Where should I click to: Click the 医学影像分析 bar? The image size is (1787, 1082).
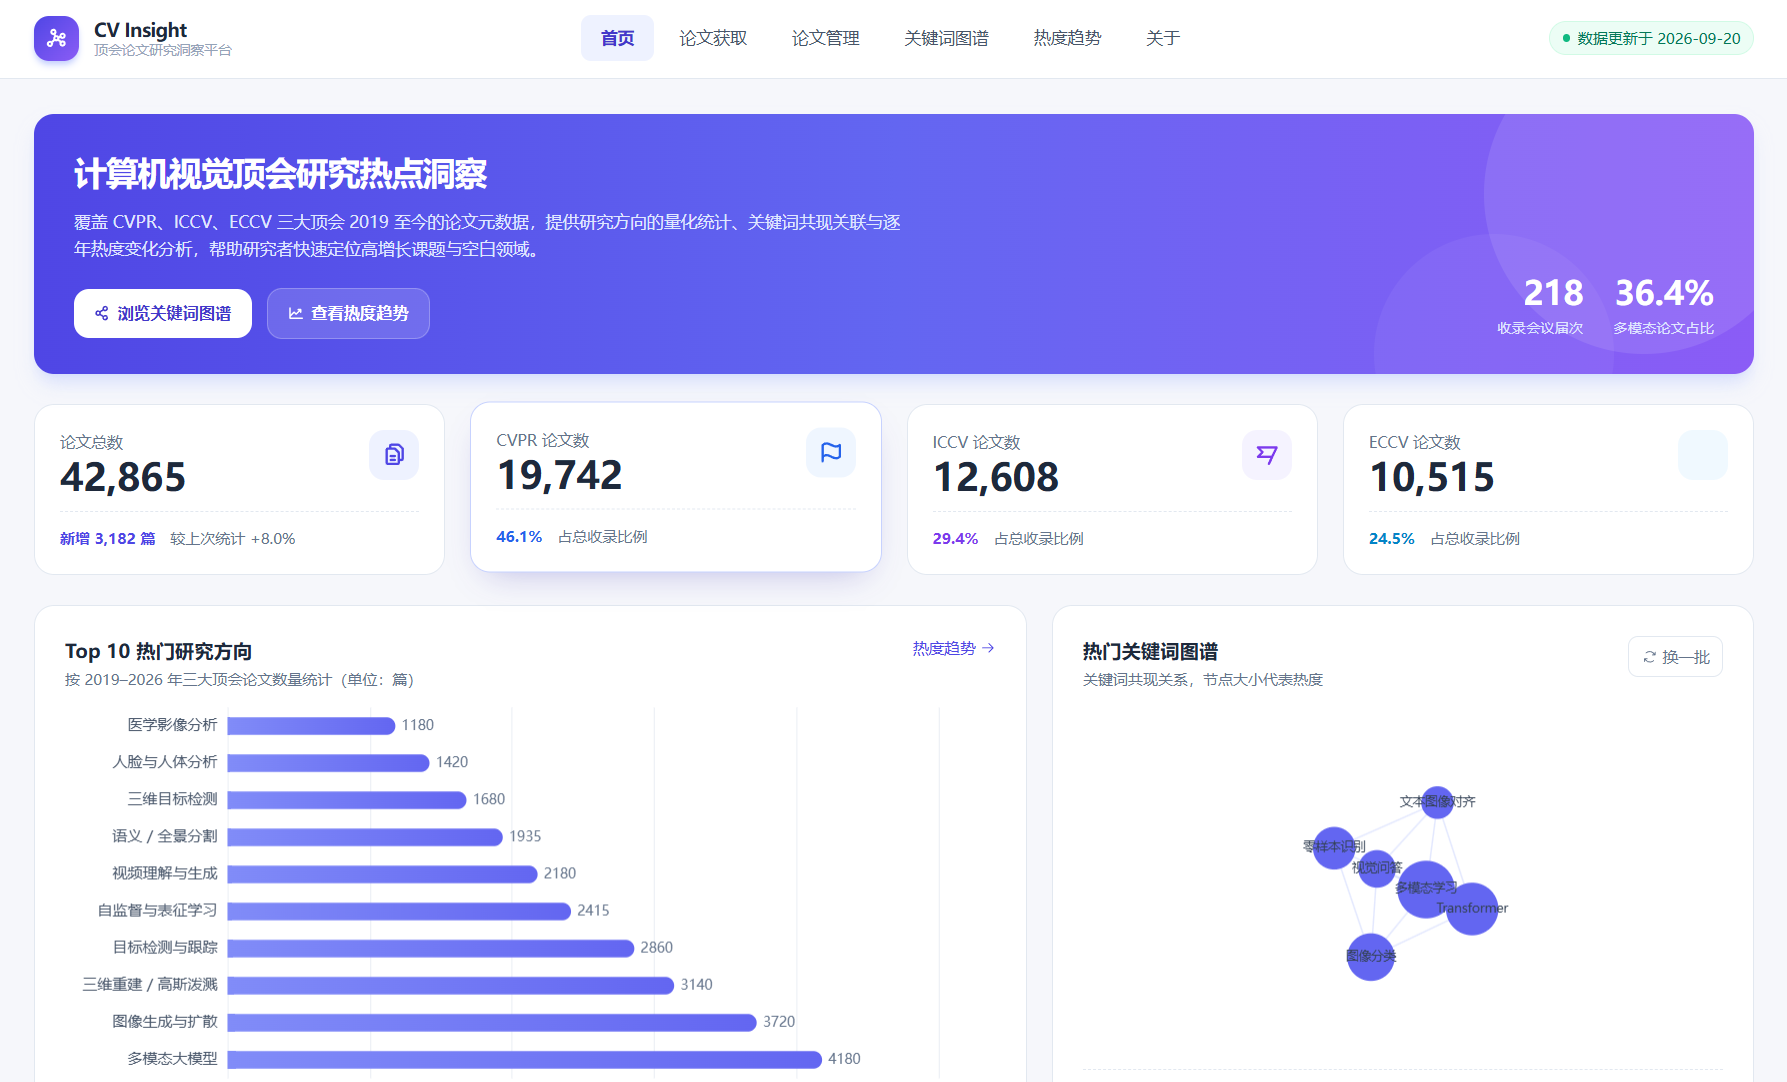[312, 726]
